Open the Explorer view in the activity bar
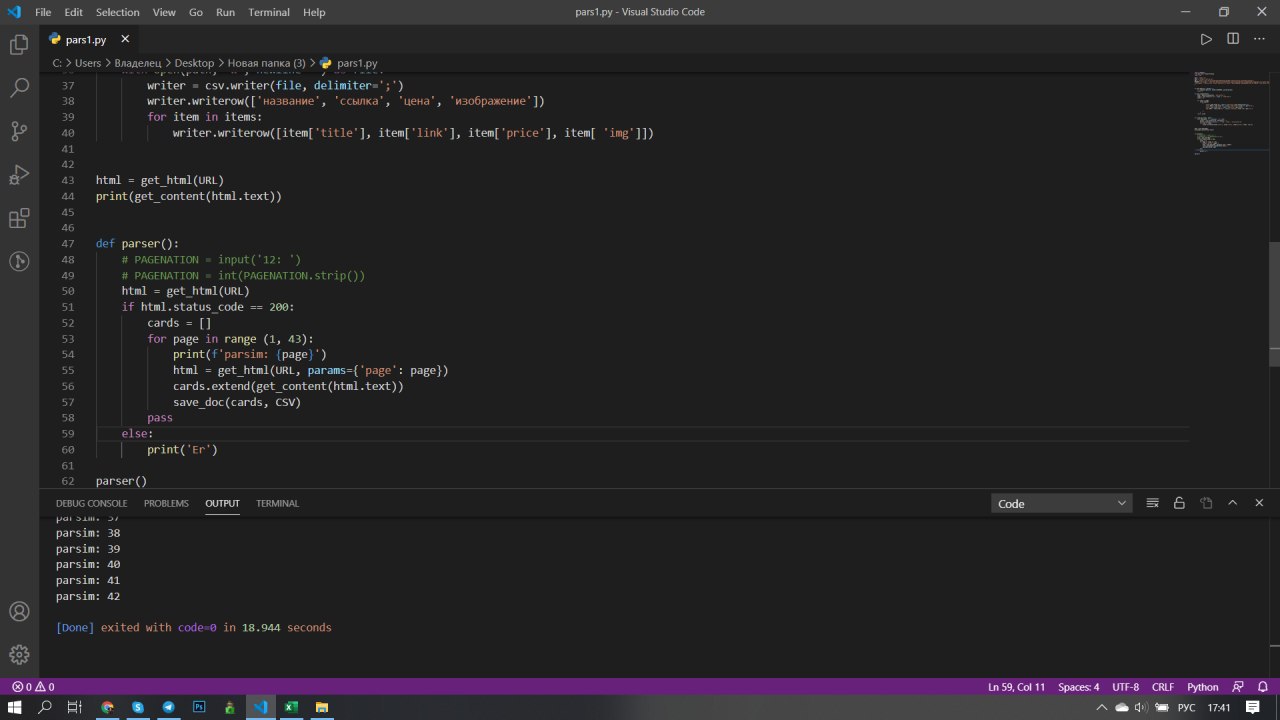The image size is (1280, 720). 19,45
